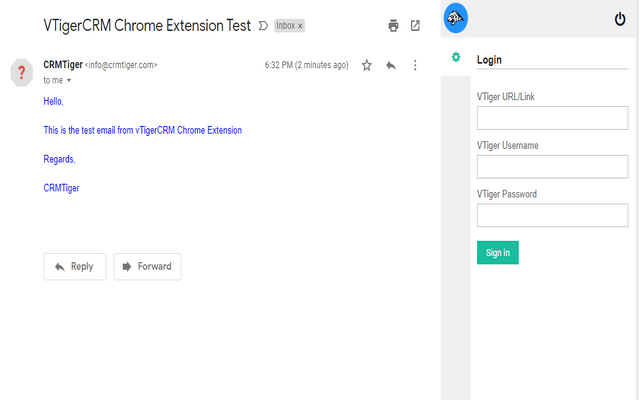Image resolution: width=640 pixels, height=400 pixels.
Task: Click the 'VTiger URL/Link' label
Action: pyautogui.click(x=505, y=97)
